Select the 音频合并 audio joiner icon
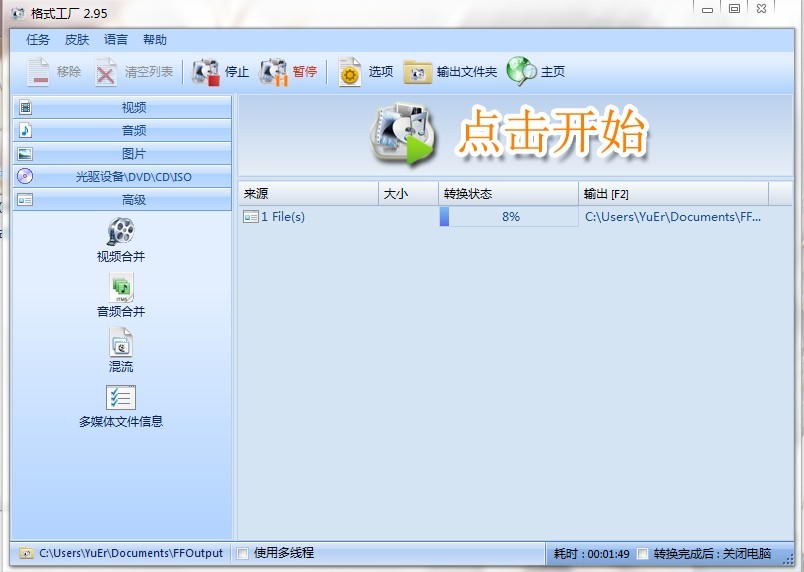The image size is (804, 572). 121,288
